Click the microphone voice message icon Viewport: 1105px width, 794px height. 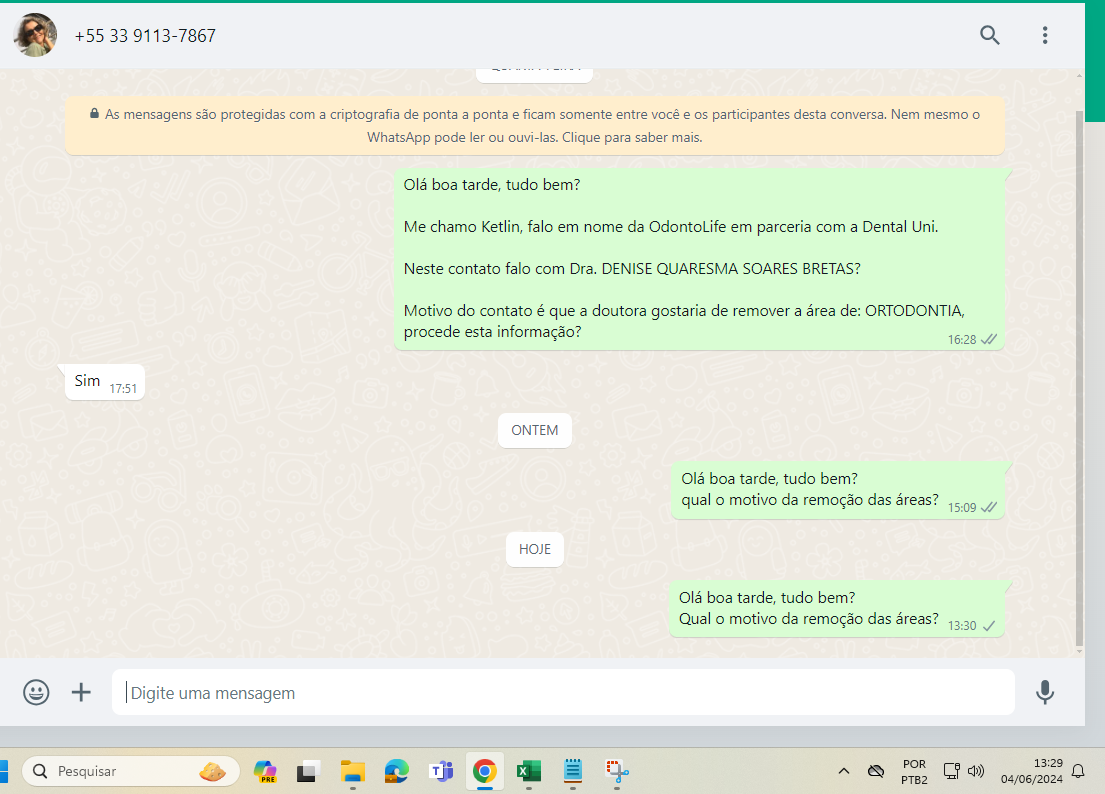tap(1045, 692)
